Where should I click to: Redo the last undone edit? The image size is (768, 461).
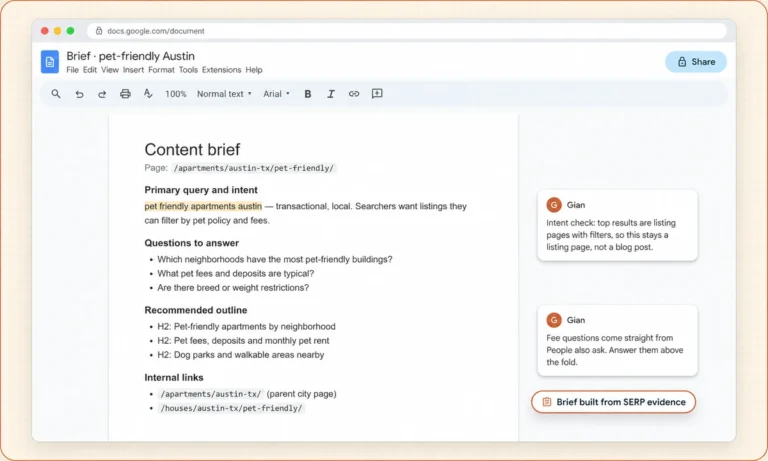(x=102, y=94)
